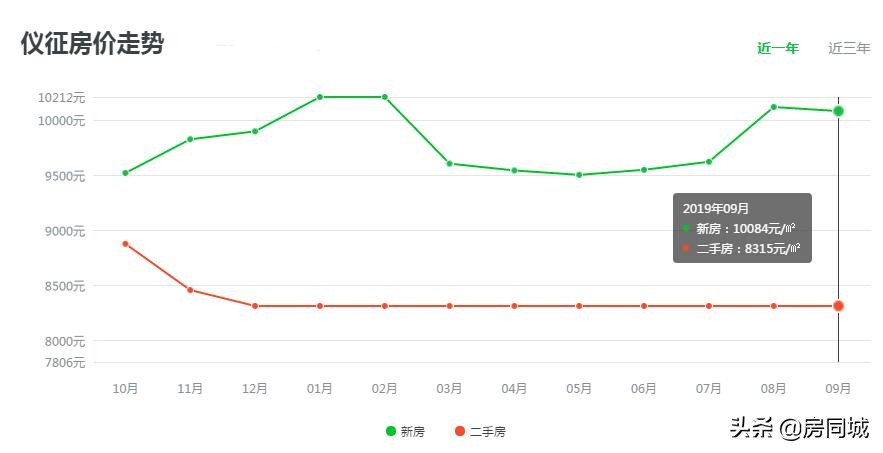
Task: Select the 二手房 data point for 11月
Action: tap(190, 290)
